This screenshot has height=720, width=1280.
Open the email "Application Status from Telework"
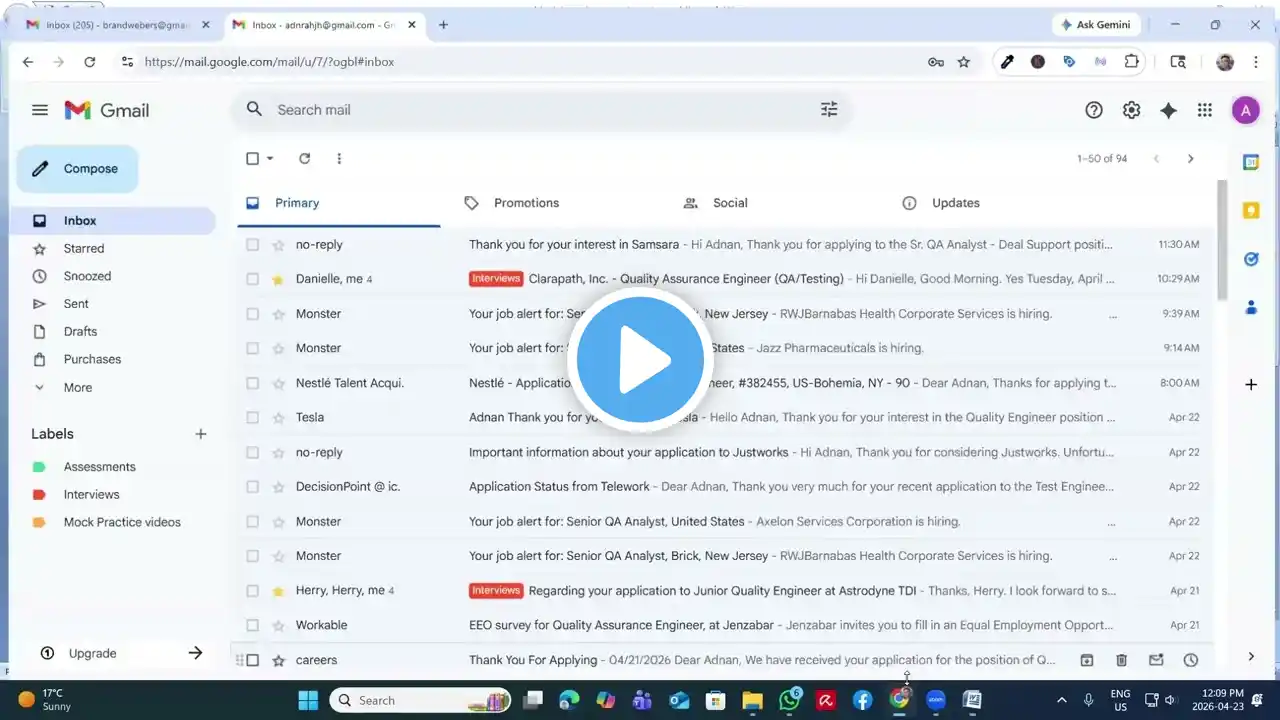tap(559, 487)
